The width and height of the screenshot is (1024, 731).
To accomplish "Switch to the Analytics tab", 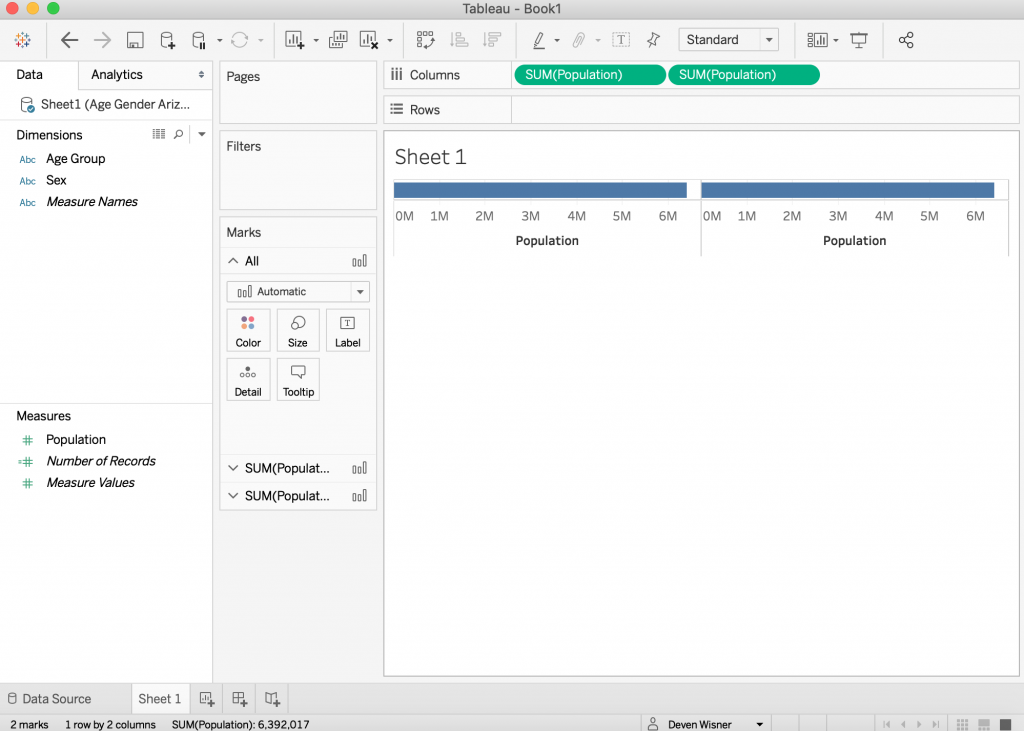I will click(117, 75).
